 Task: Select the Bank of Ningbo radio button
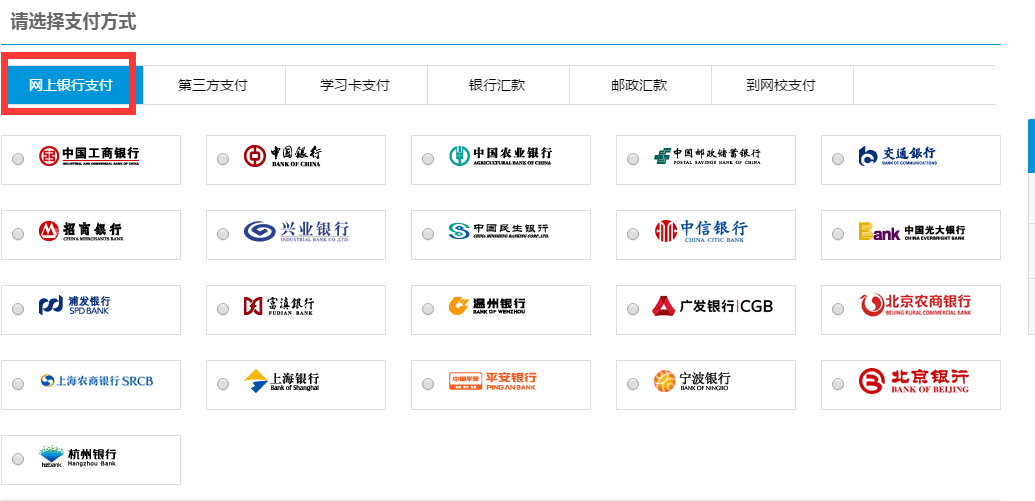(633, 384)
